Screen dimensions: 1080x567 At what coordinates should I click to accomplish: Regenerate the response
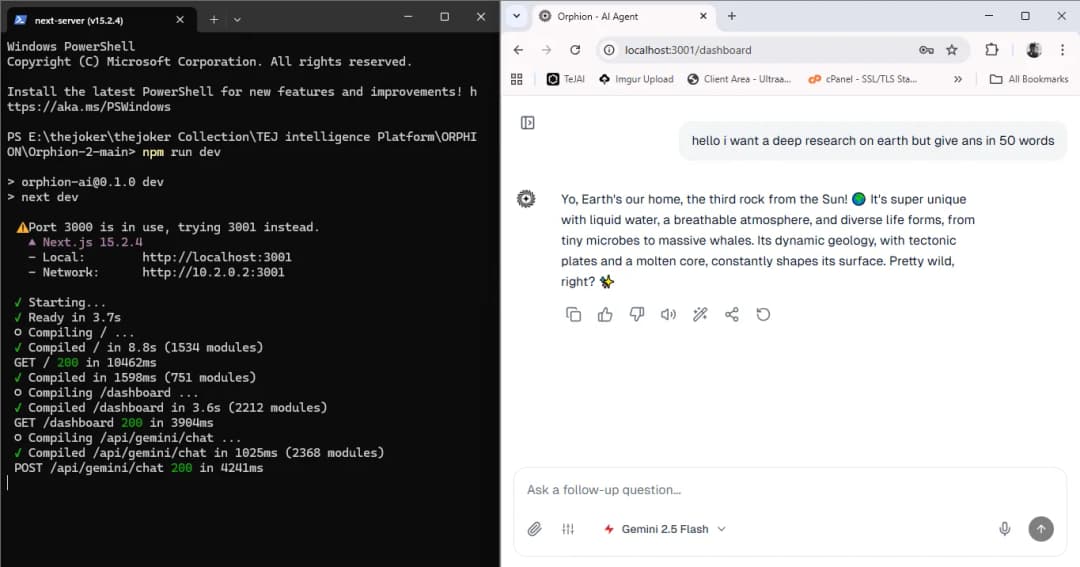(x=763, y=314)
